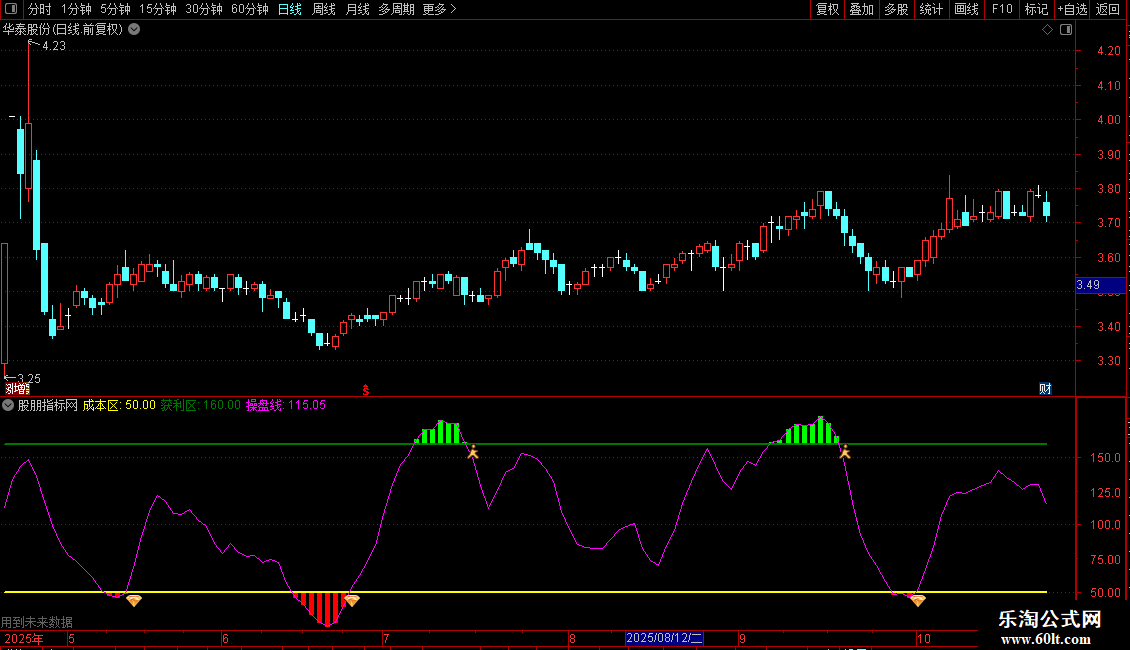1130x650 pixels.
Task: Click the 财 finance marker icon
Action: (x=1045, y=389)
